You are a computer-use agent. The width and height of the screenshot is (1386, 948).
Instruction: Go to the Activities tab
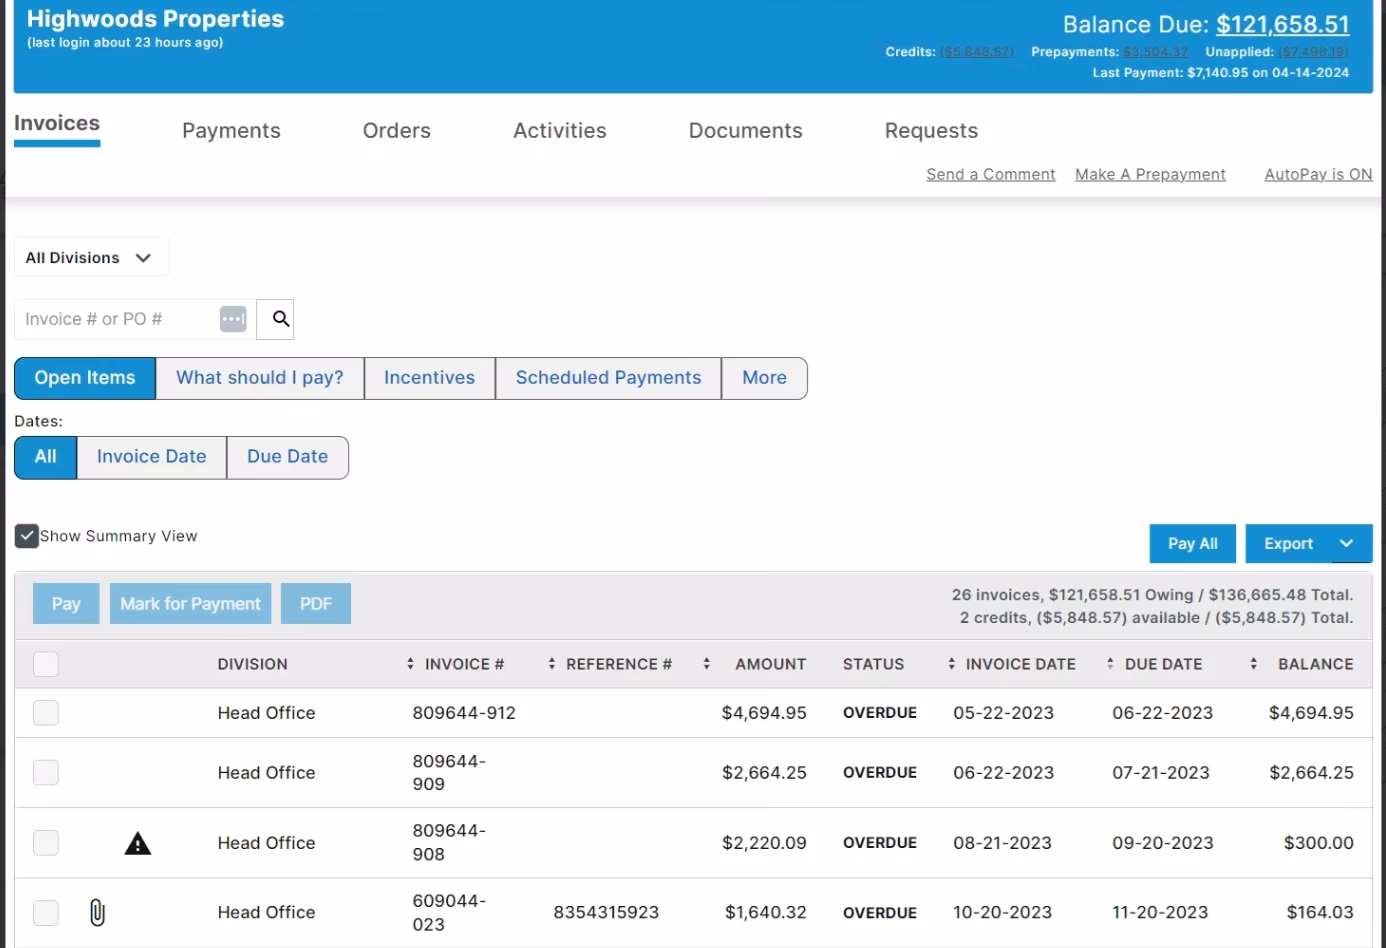(x=560, y=131)
